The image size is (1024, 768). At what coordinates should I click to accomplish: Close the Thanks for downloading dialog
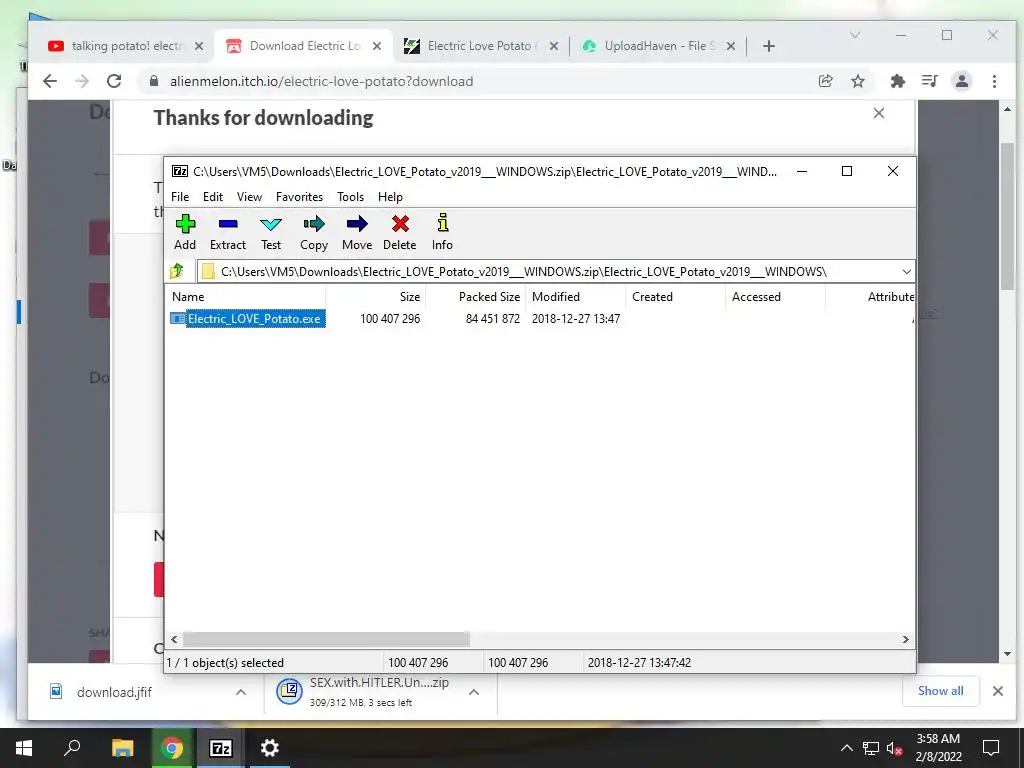point(879,113)
